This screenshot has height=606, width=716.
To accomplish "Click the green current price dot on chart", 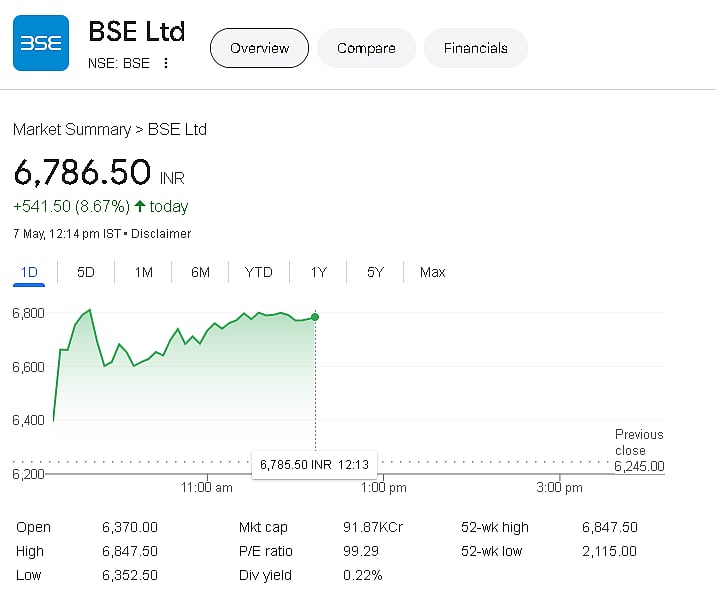I will pyautogui.click(x=315, y=317).
